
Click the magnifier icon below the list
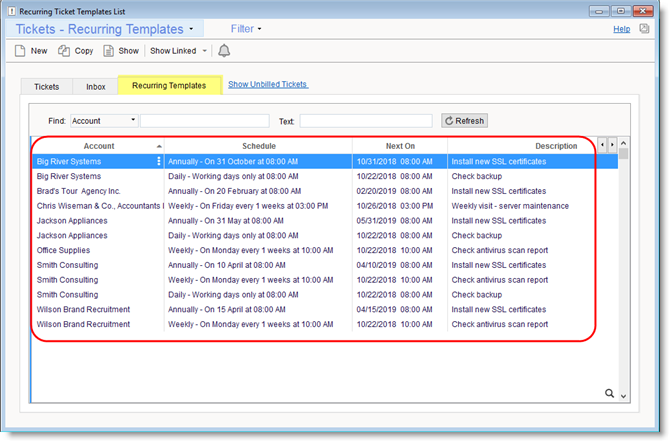click(609, 394)
